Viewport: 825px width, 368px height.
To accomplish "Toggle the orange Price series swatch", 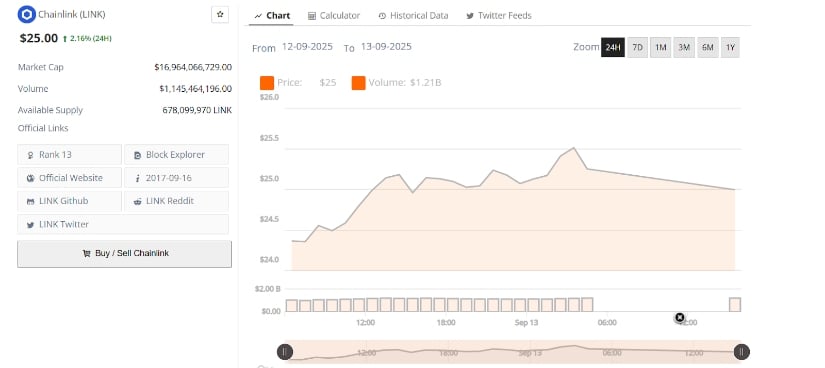I will (267, 83).
